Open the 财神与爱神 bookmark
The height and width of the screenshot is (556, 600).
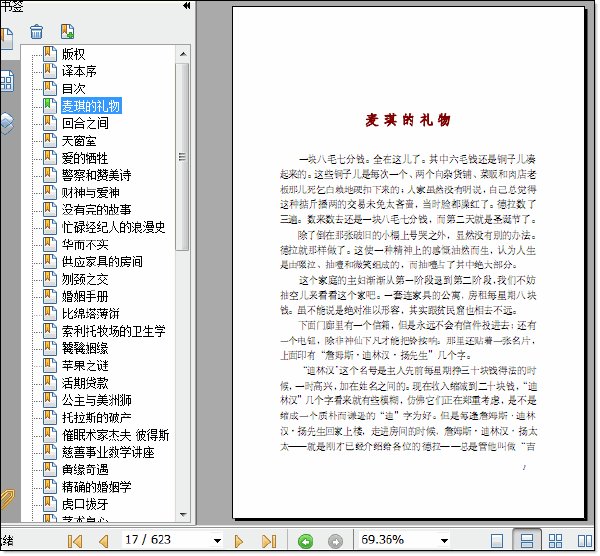pos(91,193)
